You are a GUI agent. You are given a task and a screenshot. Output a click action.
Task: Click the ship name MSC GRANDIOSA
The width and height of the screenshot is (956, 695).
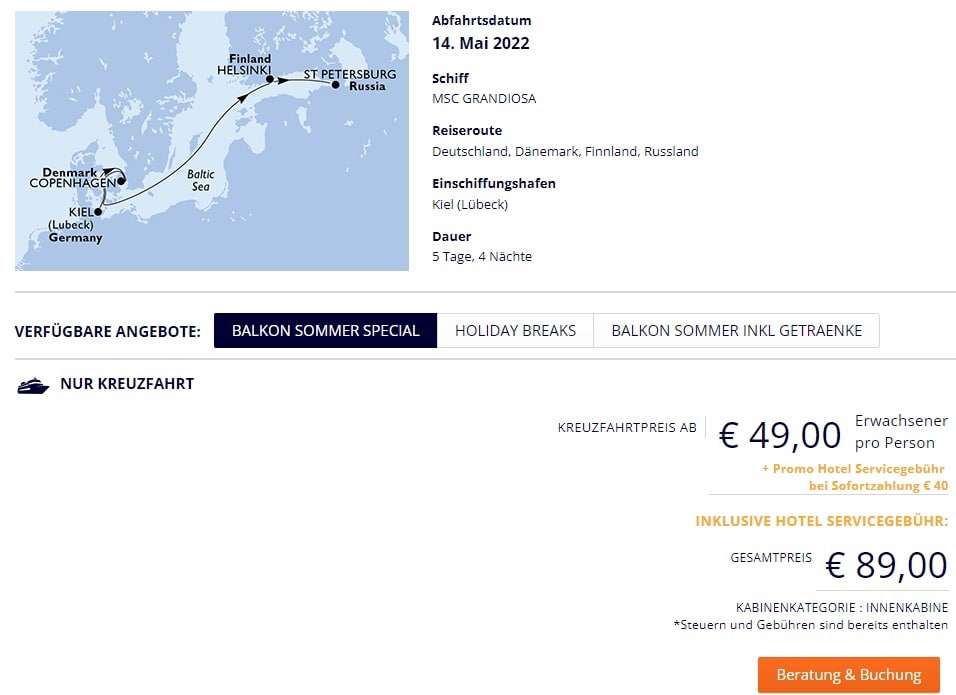tap(484, 99)
